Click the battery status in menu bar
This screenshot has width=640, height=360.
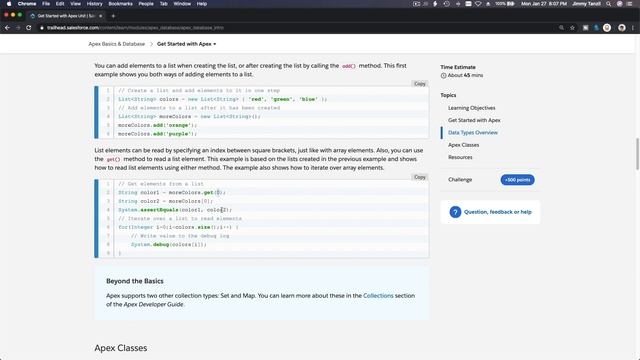[x=505, y=4]
